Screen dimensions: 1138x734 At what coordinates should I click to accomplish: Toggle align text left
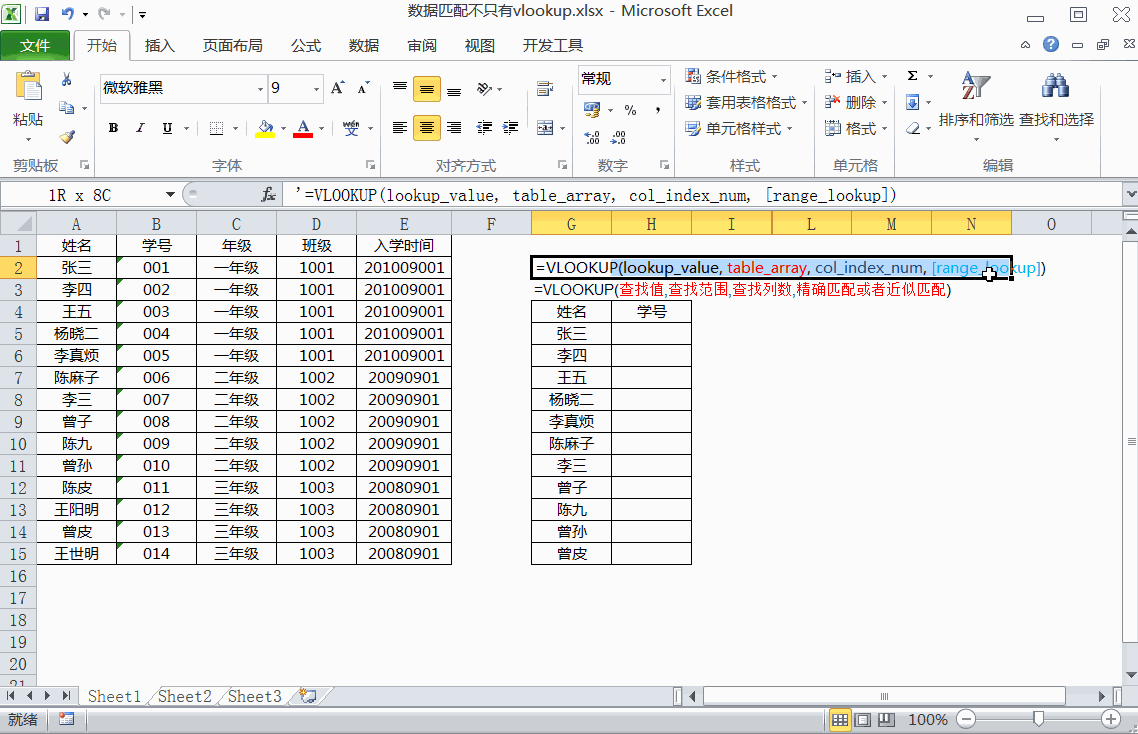(400, 128)
